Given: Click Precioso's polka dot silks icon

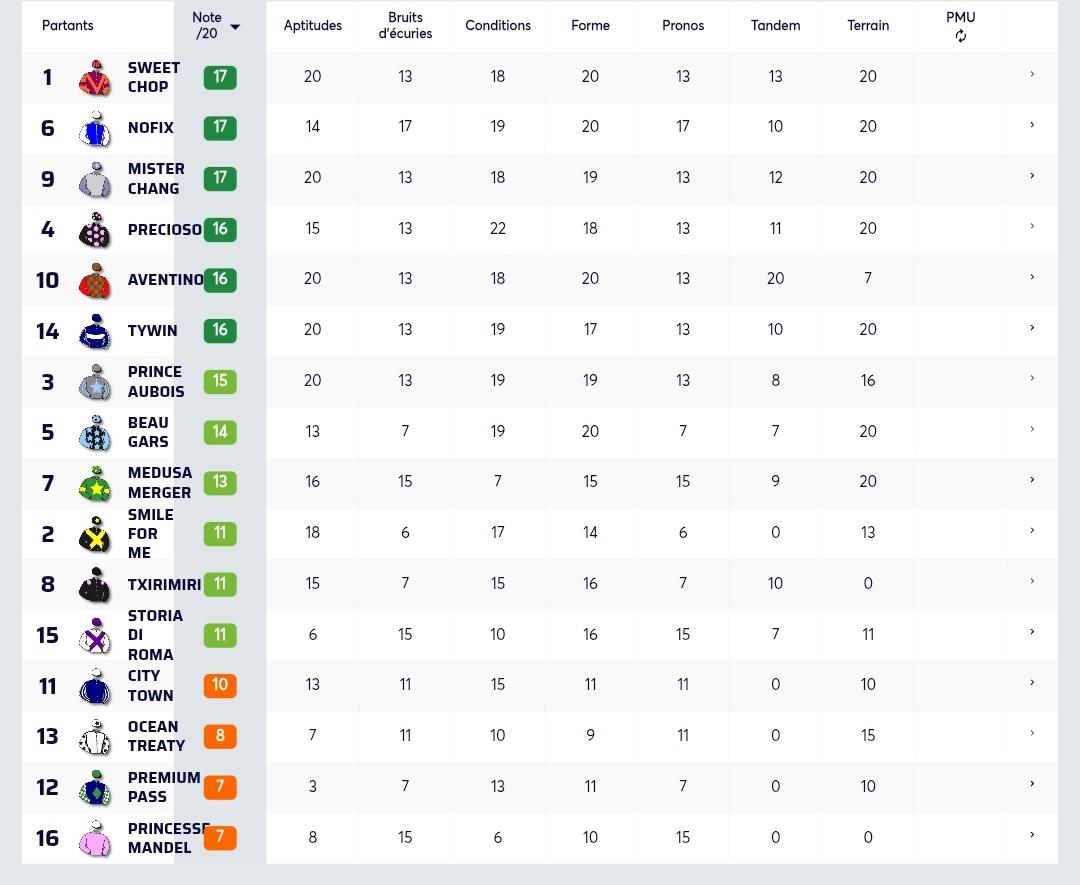Looking at the screenshot, I should tap(96, 229).
